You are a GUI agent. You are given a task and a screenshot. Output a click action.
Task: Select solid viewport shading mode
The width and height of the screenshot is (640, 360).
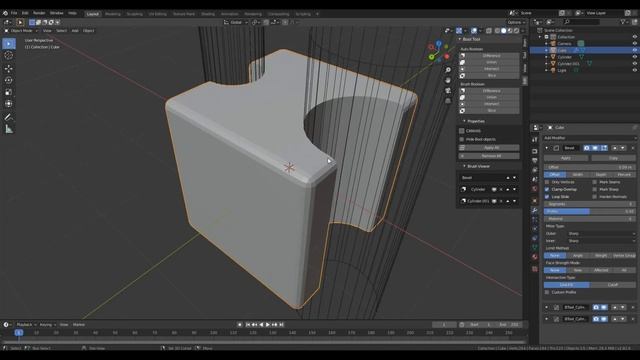point(504,31)
